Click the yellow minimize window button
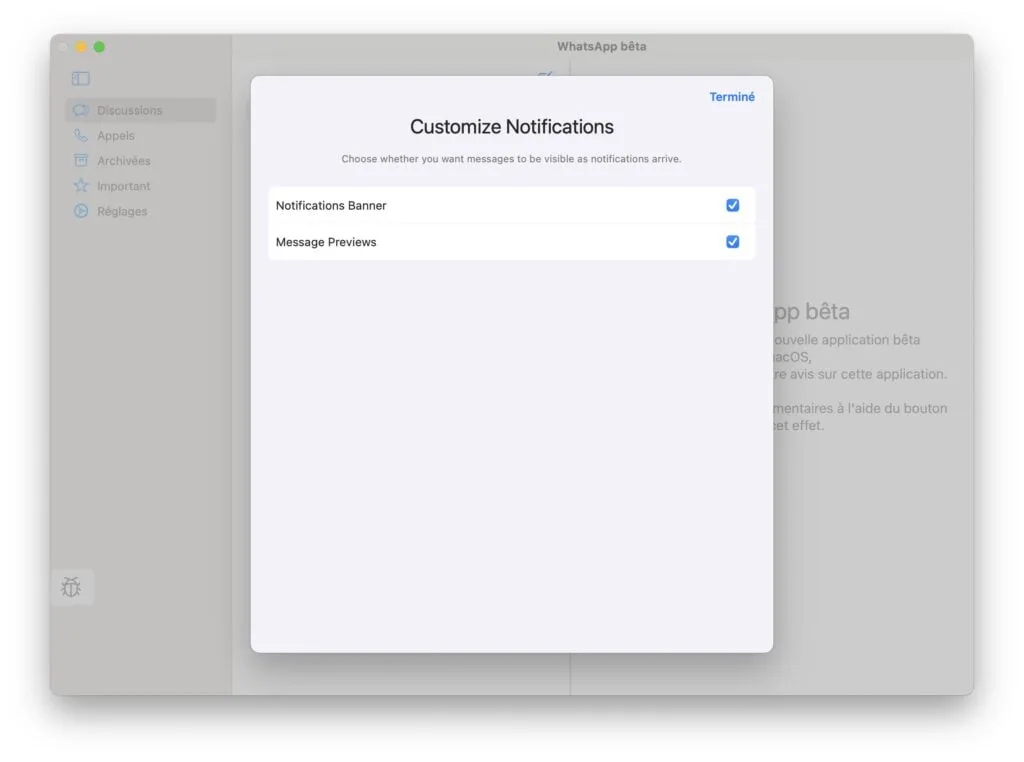This screenshot has height=762, width=1024. pos(81,47)
